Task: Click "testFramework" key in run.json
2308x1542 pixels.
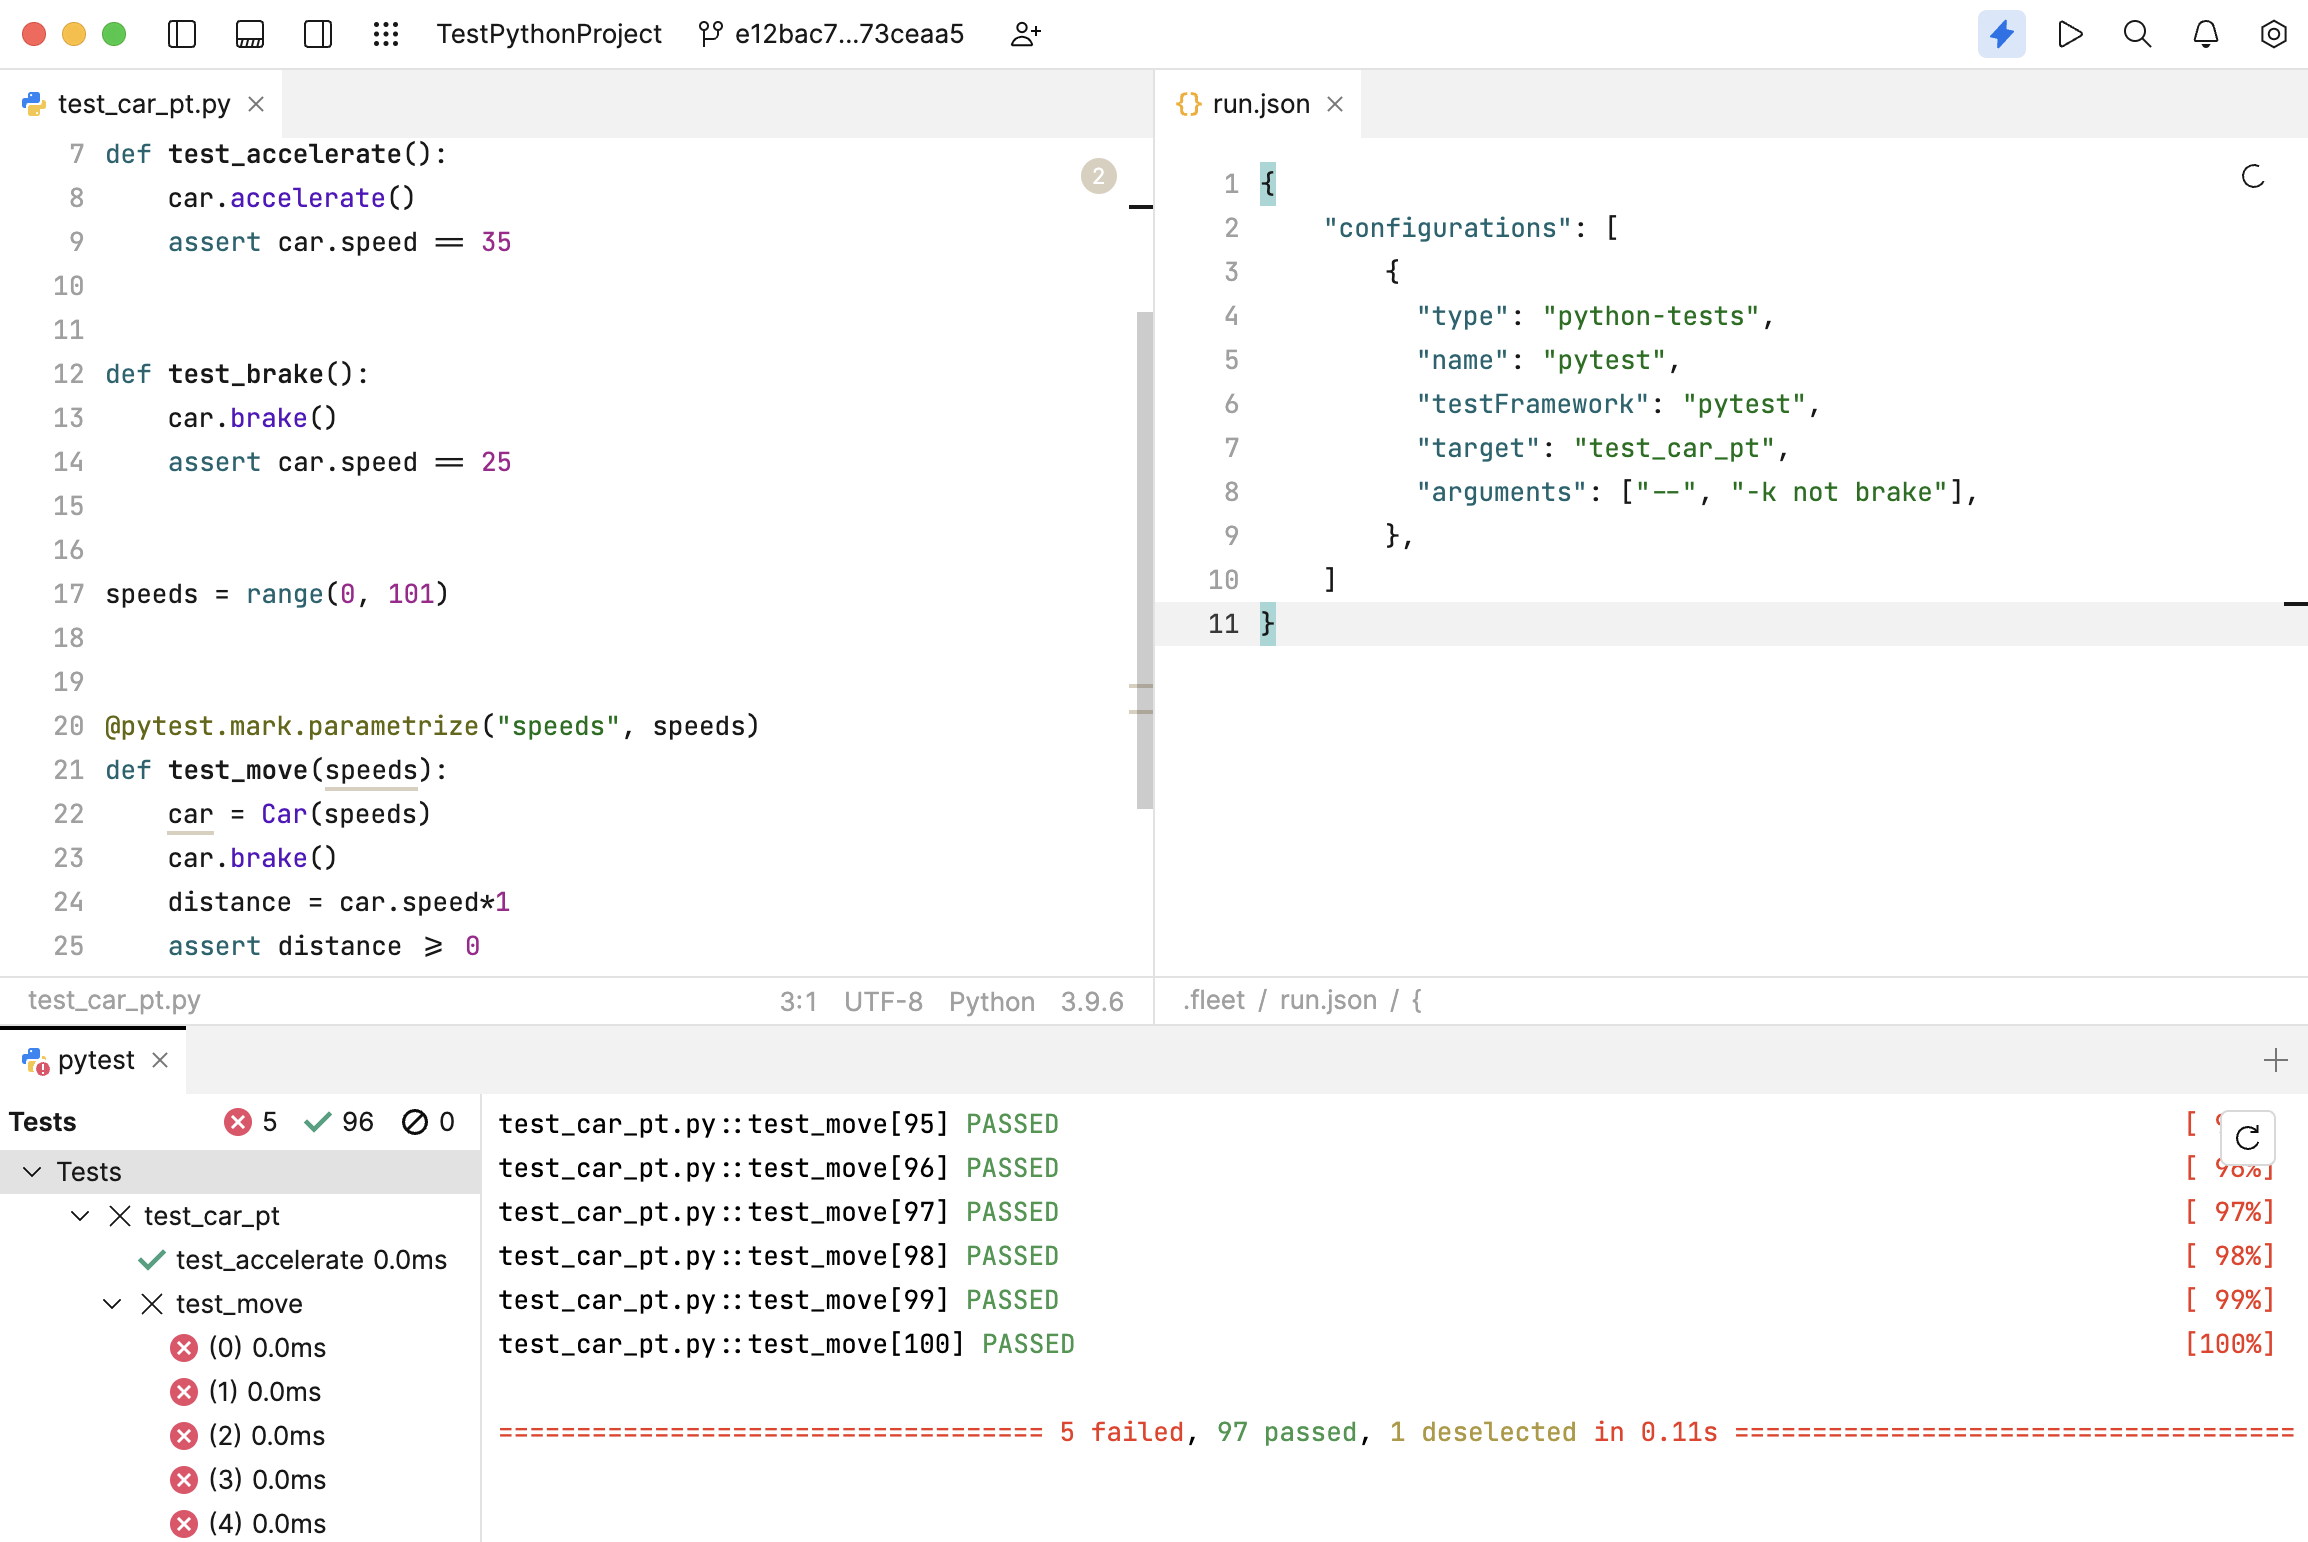Action: 1532,404
